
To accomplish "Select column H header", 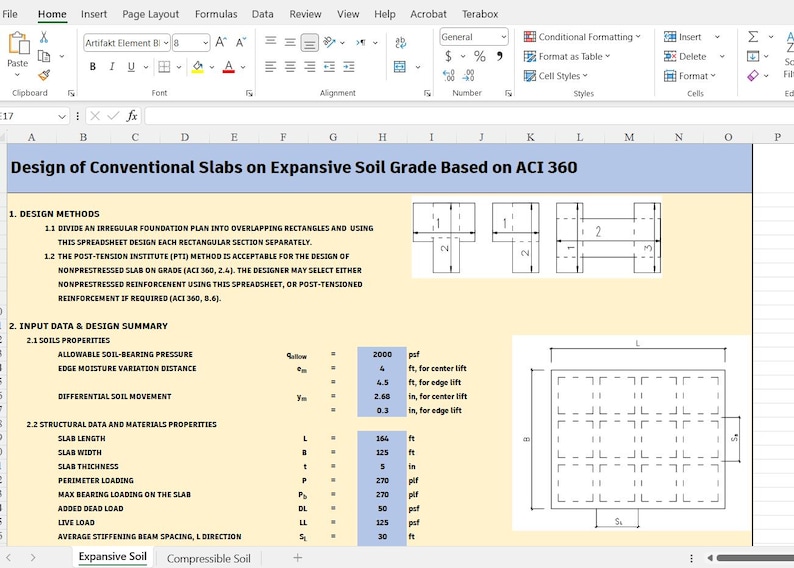I will point(382,137).
